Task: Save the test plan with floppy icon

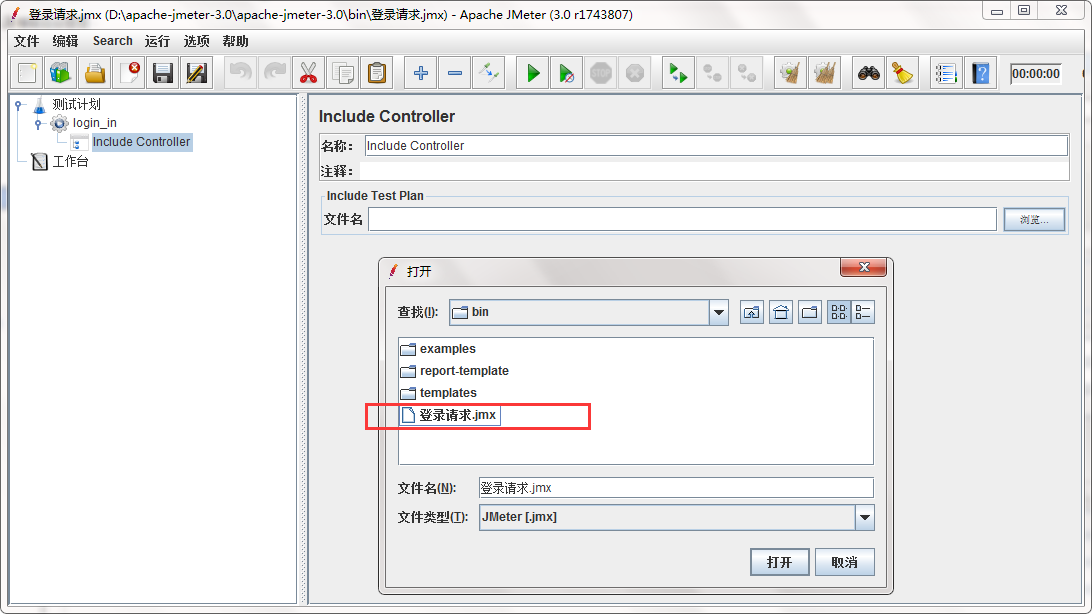Action: pyautogui.click(x=163, y=72)
